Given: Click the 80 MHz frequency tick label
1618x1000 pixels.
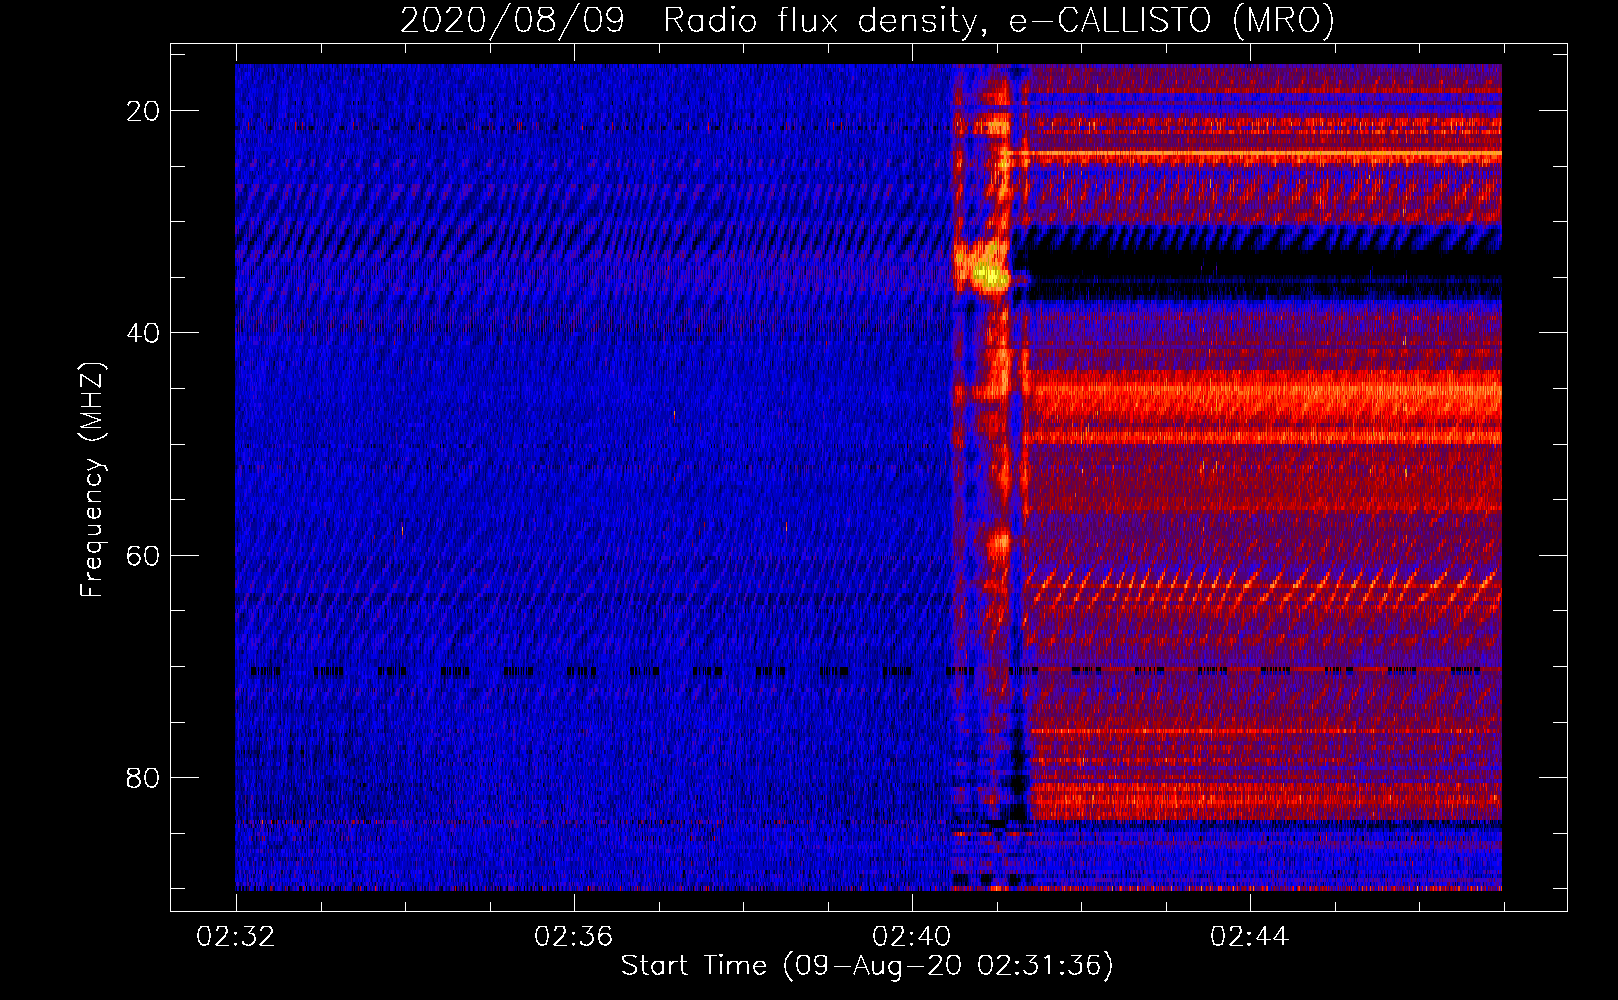Looking at the screenshot, I should click(143, 777).
